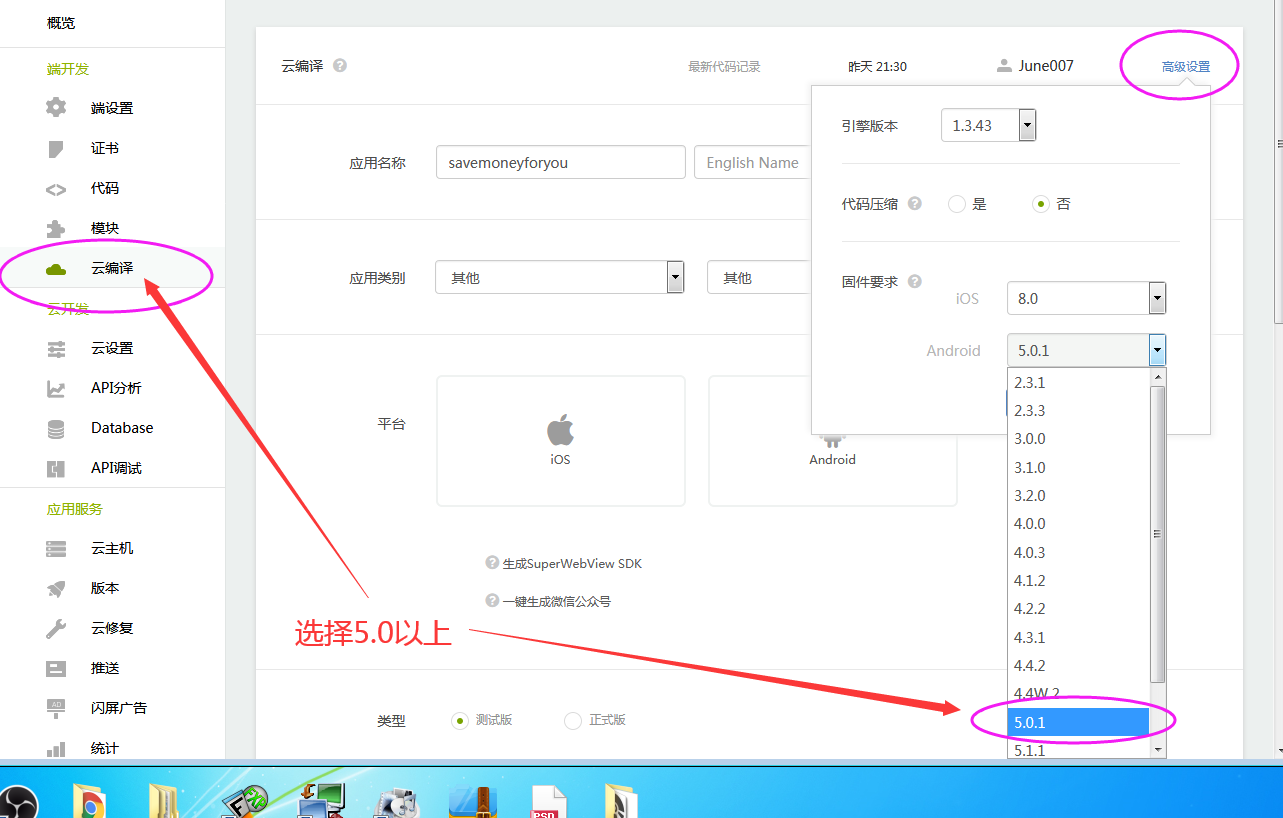Image resolution: width=1283 pixels, height=818 pixels.
Task: Select 否 radio for 代码压缩
Action: 1041,204
